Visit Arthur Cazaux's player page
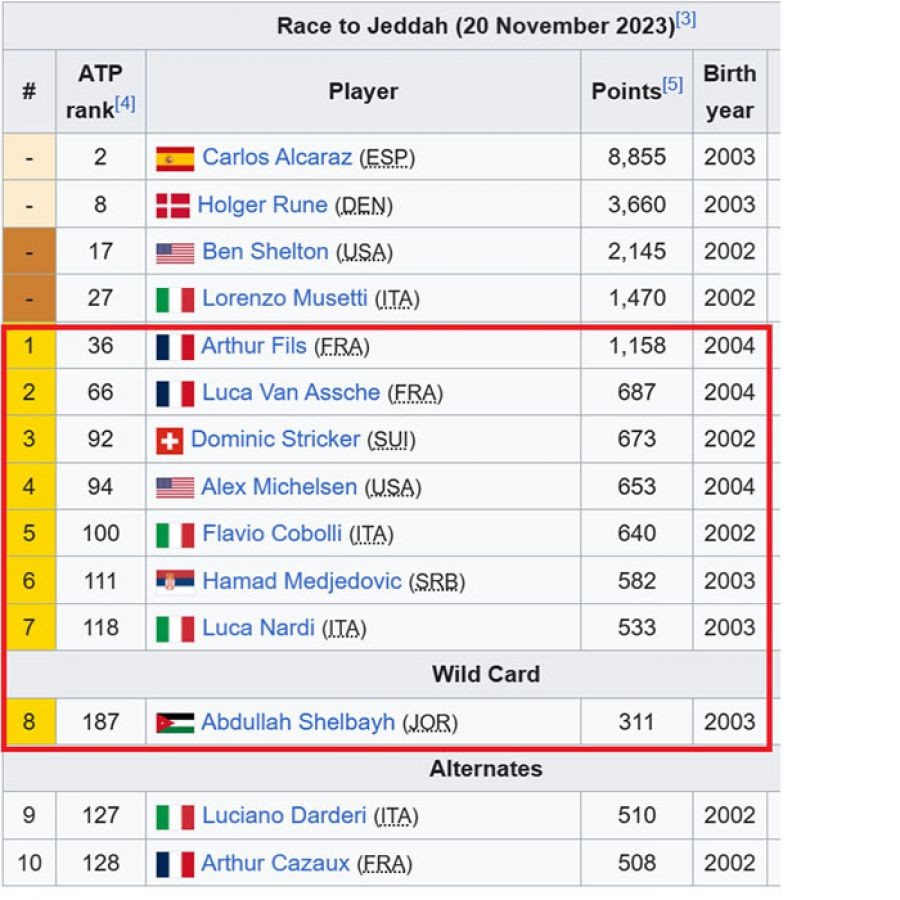 point(275,863)
